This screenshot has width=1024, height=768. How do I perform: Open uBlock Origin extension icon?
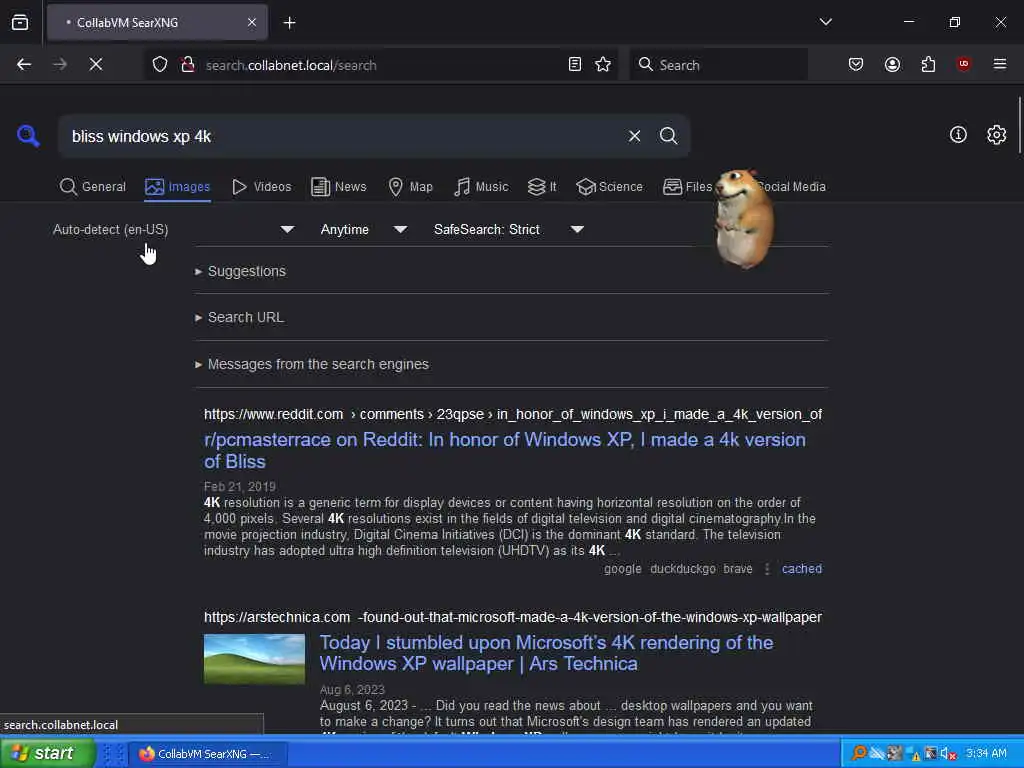tap(963, 64)
